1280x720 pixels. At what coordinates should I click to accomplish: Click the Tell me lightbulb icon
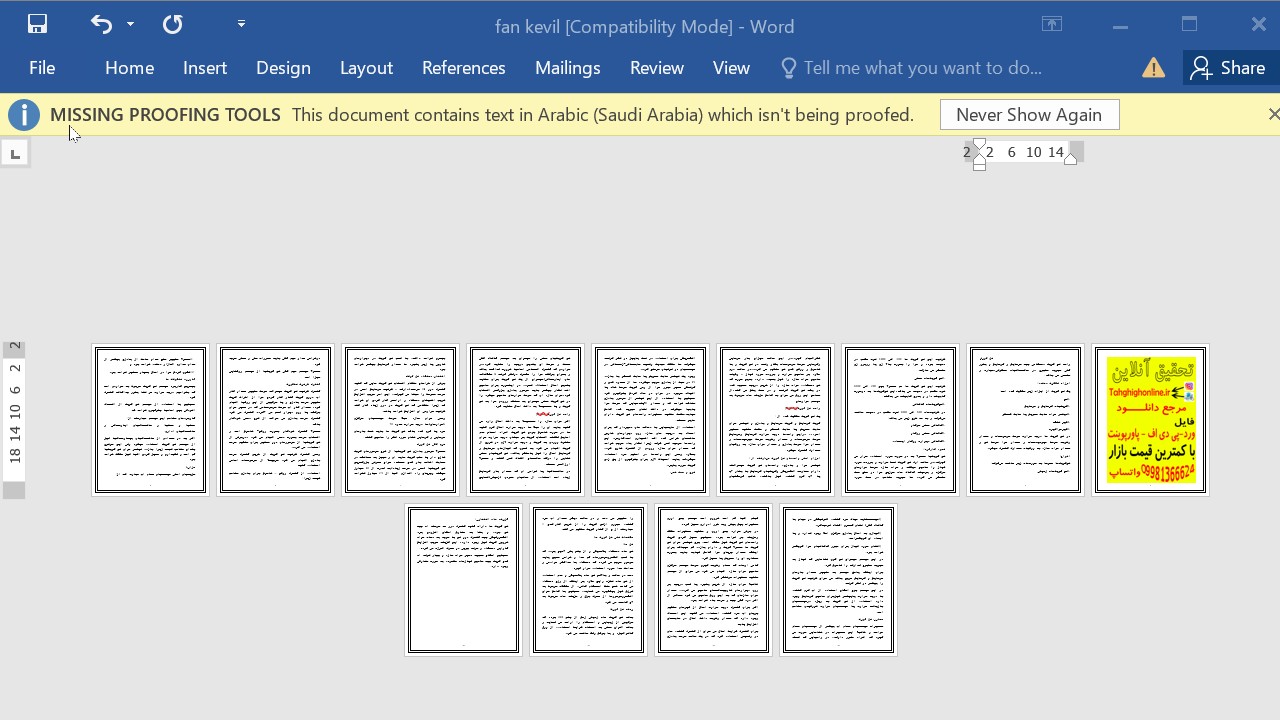coord(788,68)
